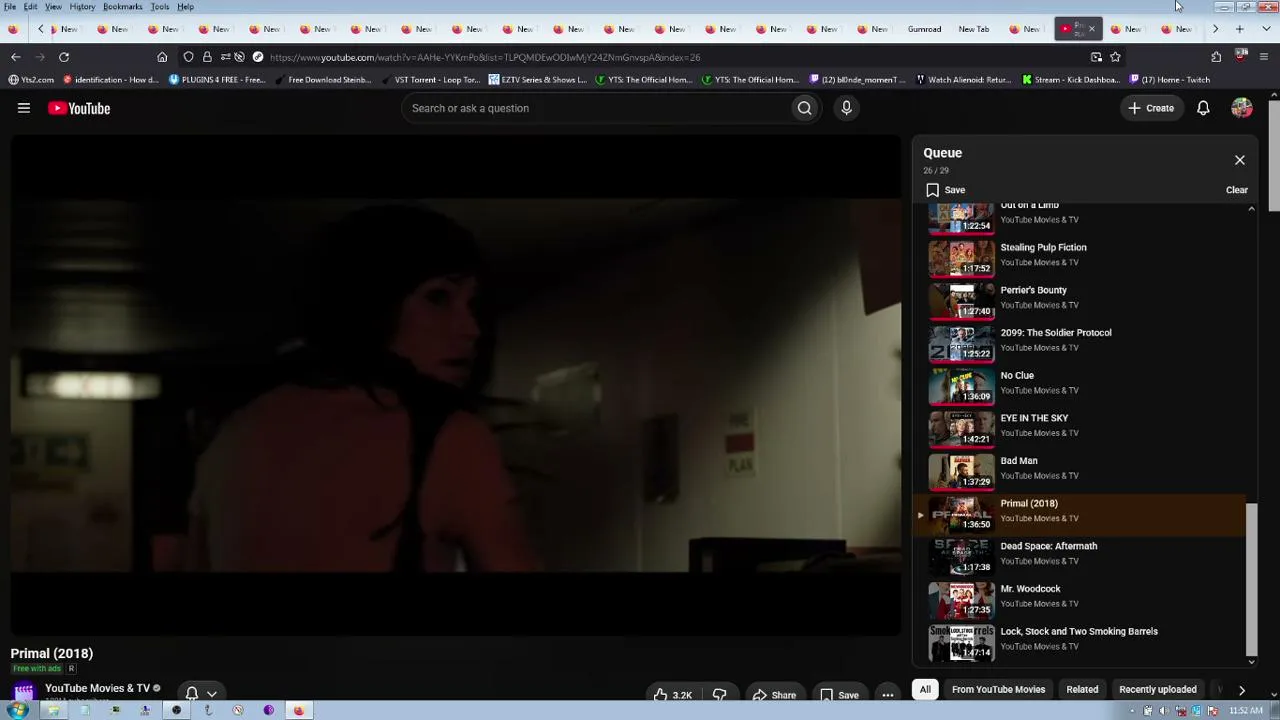Open Stream - Kick Dashboard bookmark
1280x720 pixels.
coord(1070,80)
